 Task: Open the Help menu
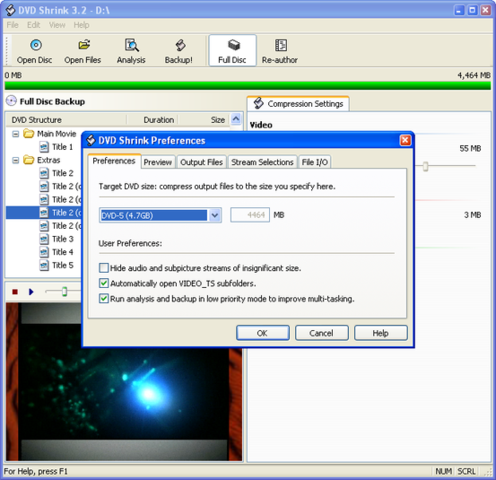(x=81, y=25)
